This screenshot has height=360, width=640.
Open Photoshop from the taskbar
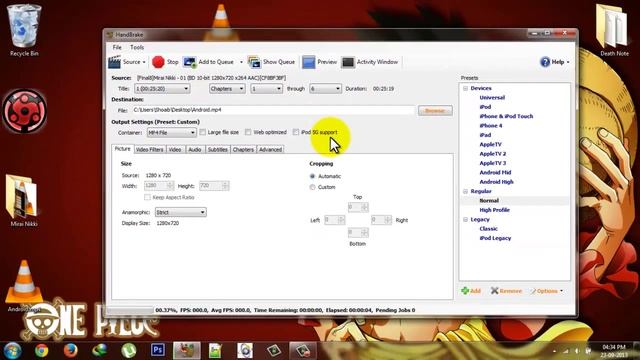(x=158, y=350)
